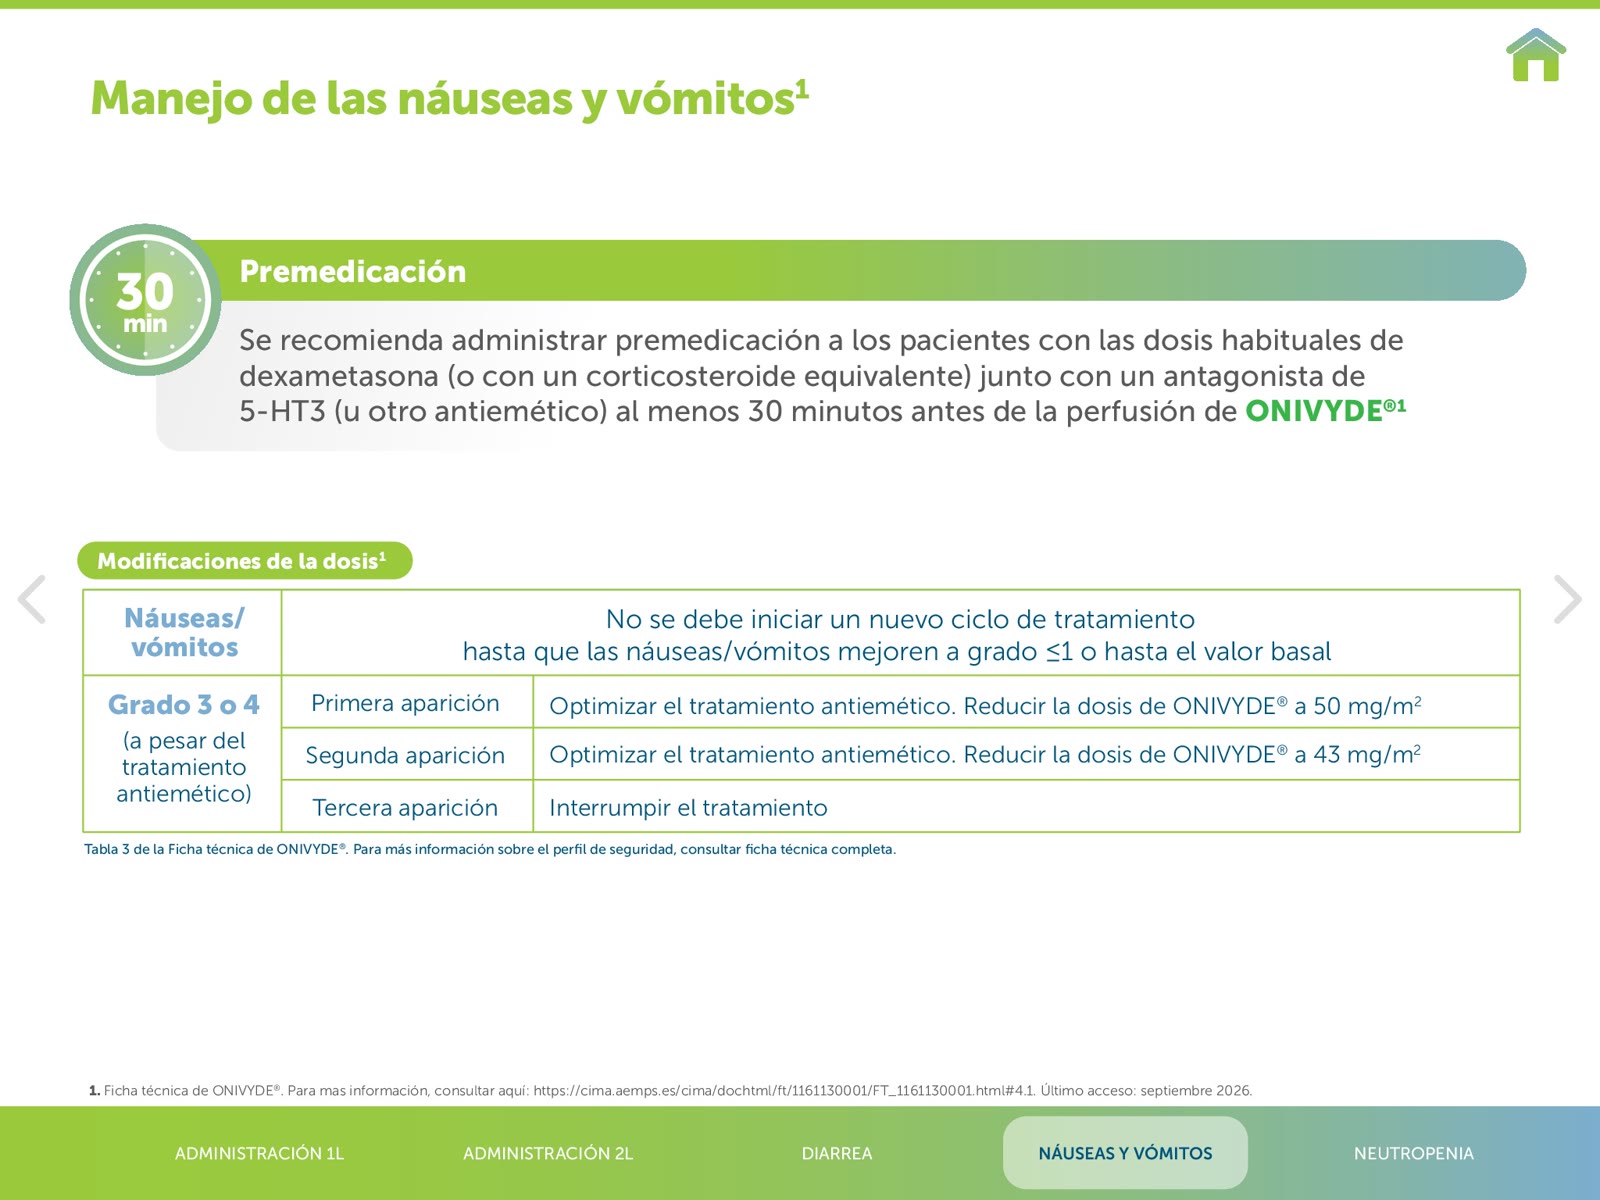1600x1200 pixels.
Task: Click the Premedicación header banner
Action: (860, 270)
